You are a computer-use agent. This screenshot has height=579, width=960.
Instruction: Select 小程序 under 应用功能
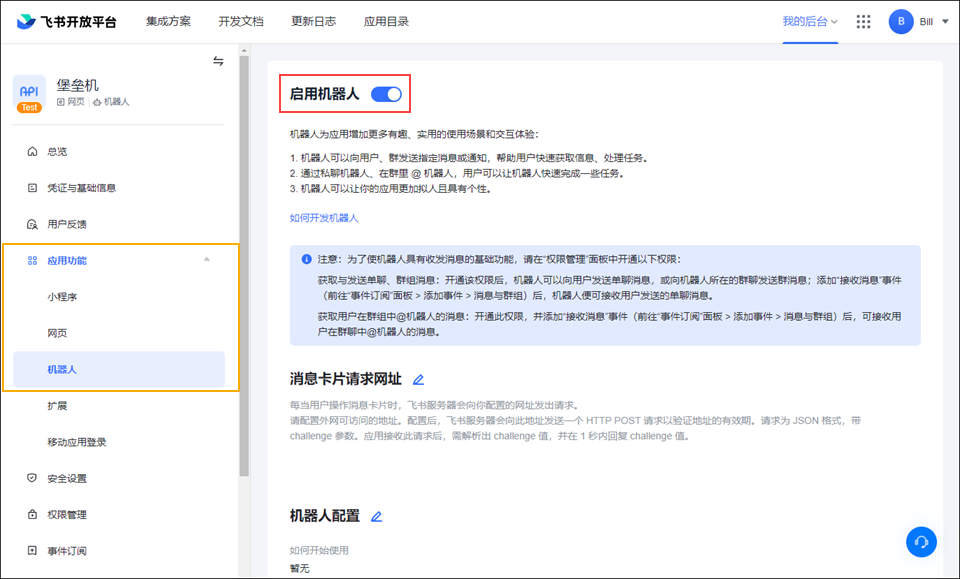click(62, 297)
